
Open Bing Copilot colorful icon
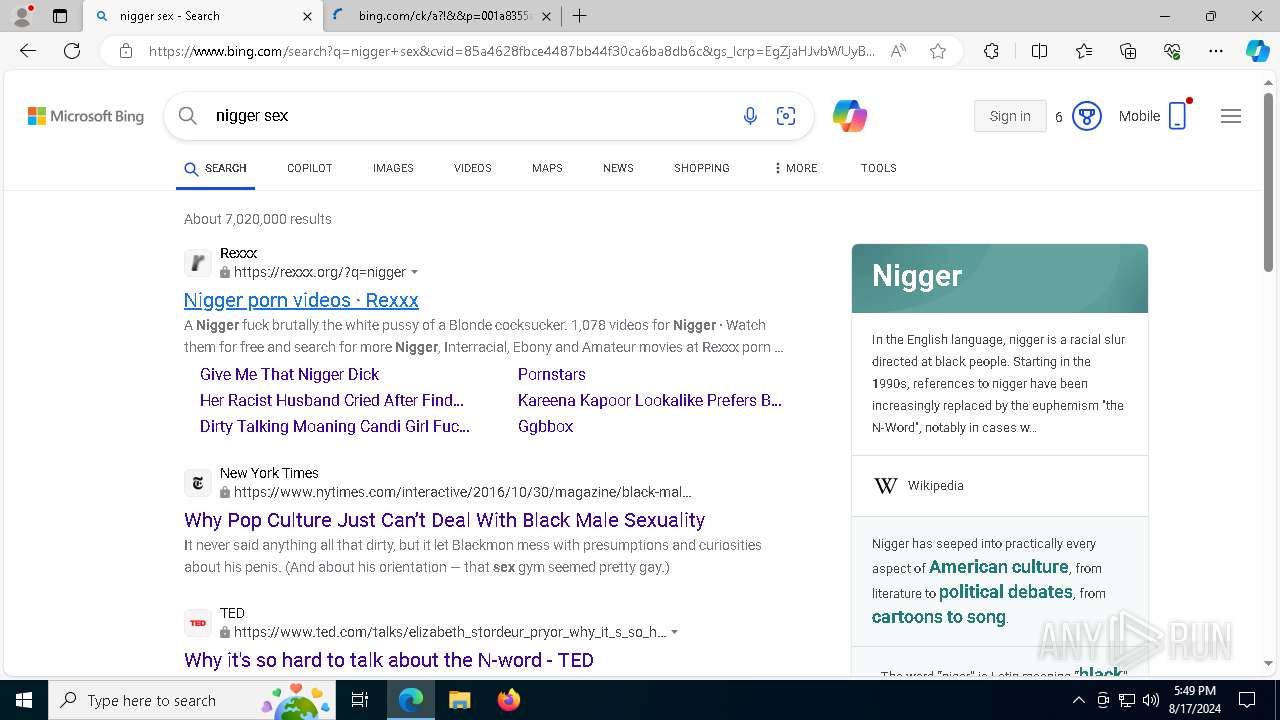tap(849, 116)
